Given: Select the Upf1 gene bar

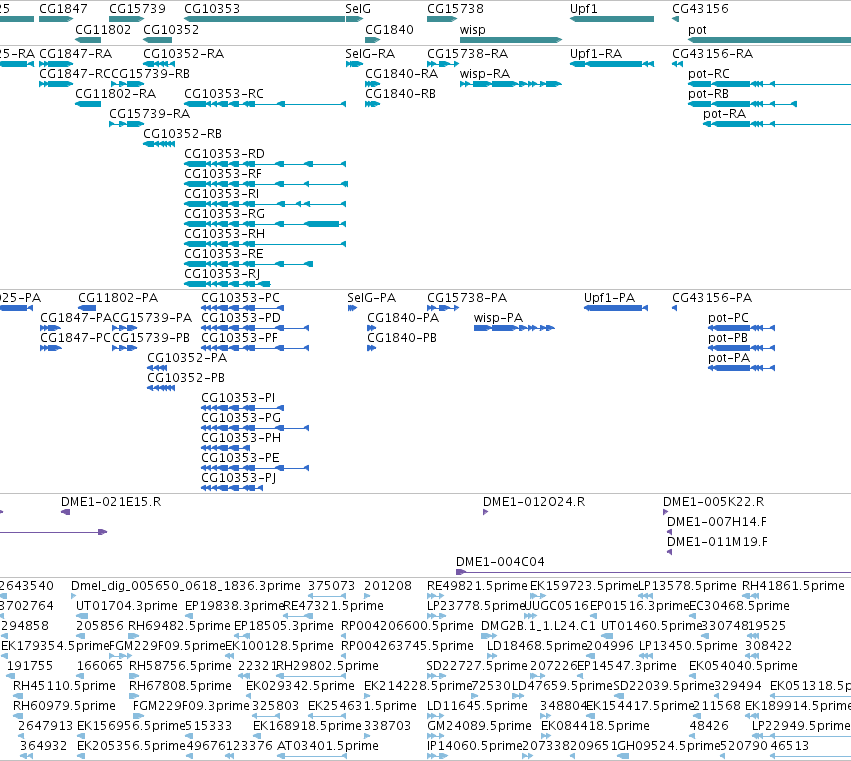Looking at the screenshot, I should [x=612, y=19].
